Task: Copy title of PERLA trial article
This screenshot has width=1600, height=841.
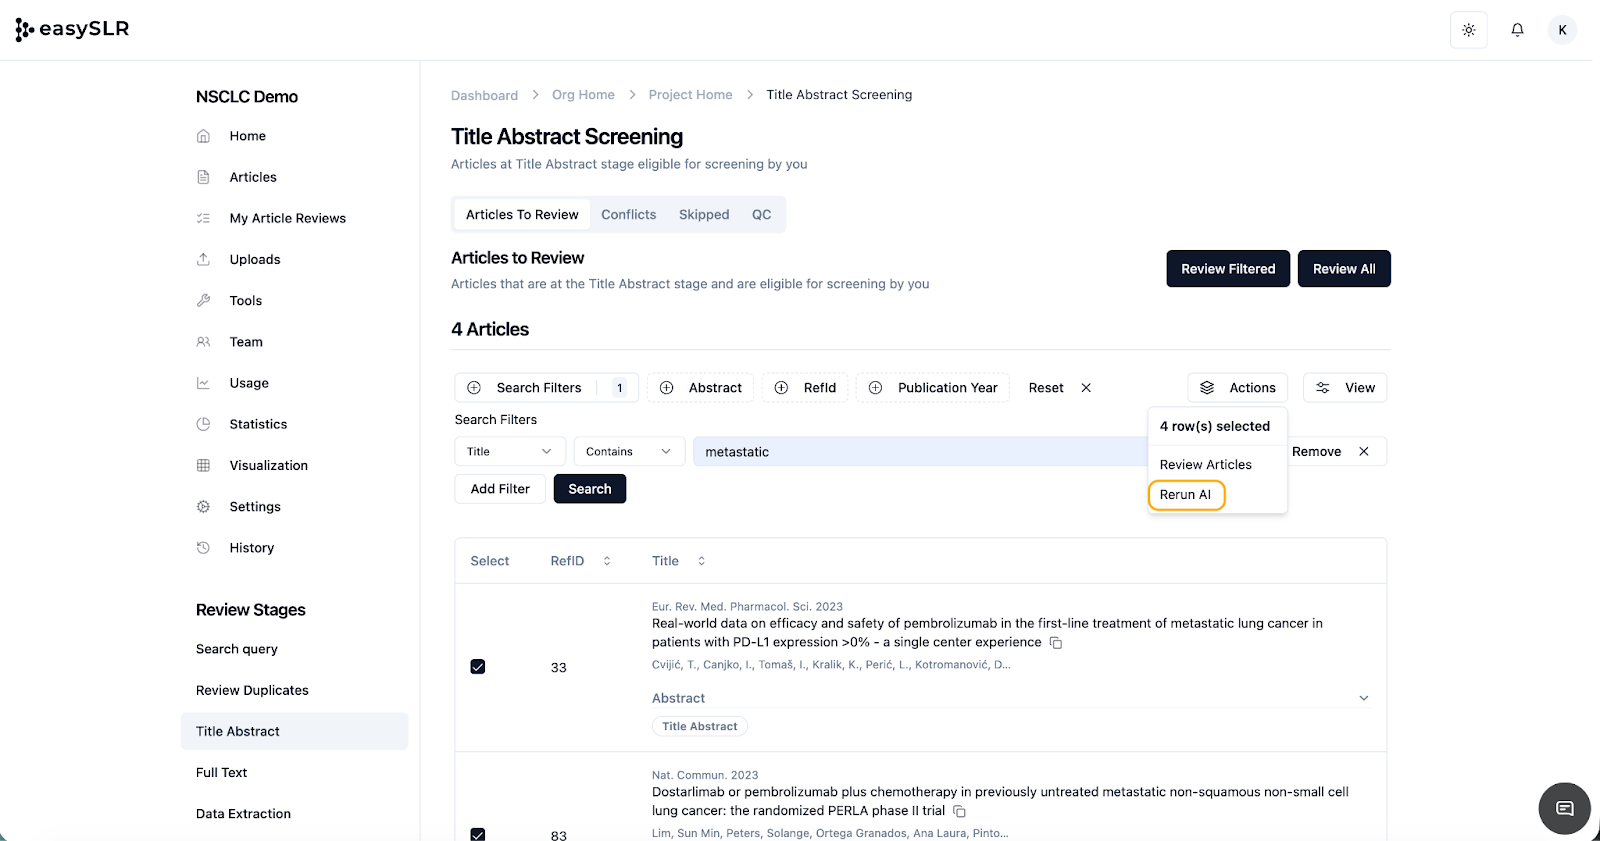Action: point(959,811)
